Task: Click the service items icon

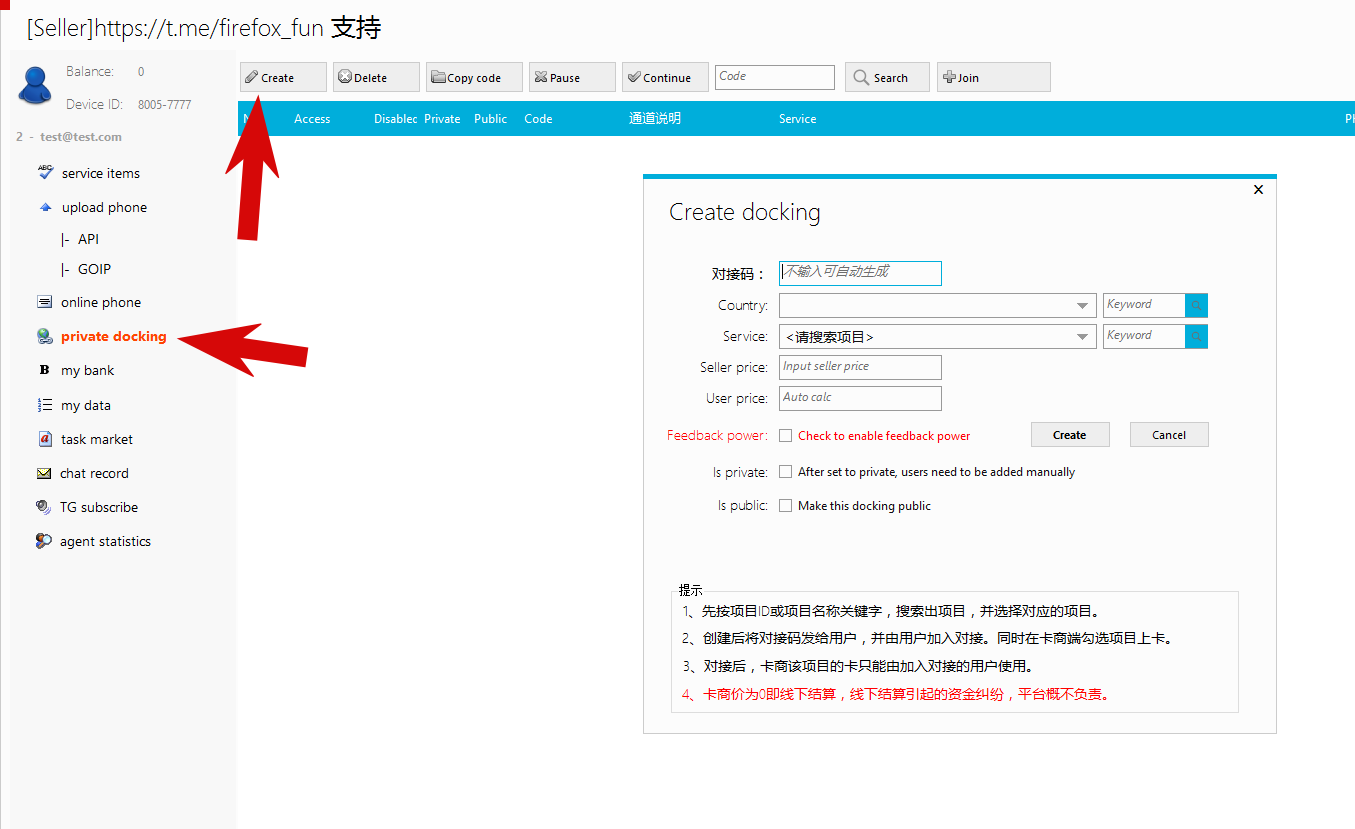Action: (x=45, y=172)
